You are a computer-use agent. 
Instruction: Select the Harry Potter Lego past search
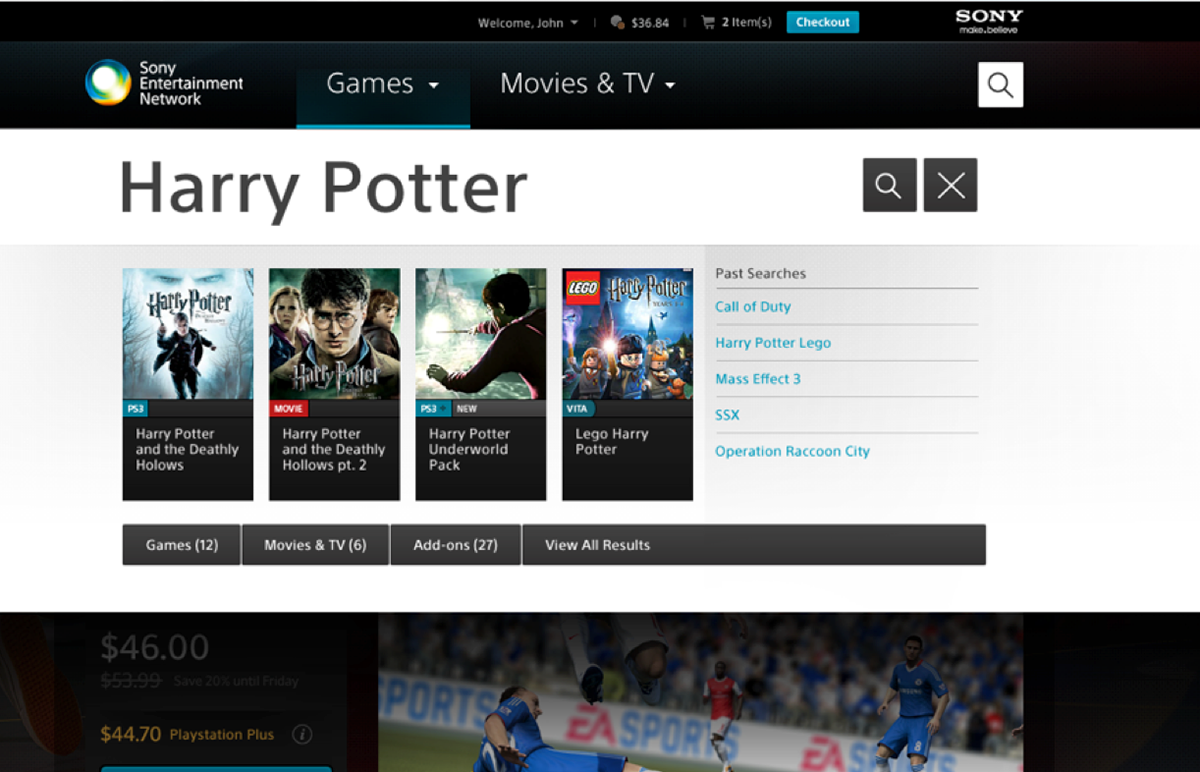(773, 343)
